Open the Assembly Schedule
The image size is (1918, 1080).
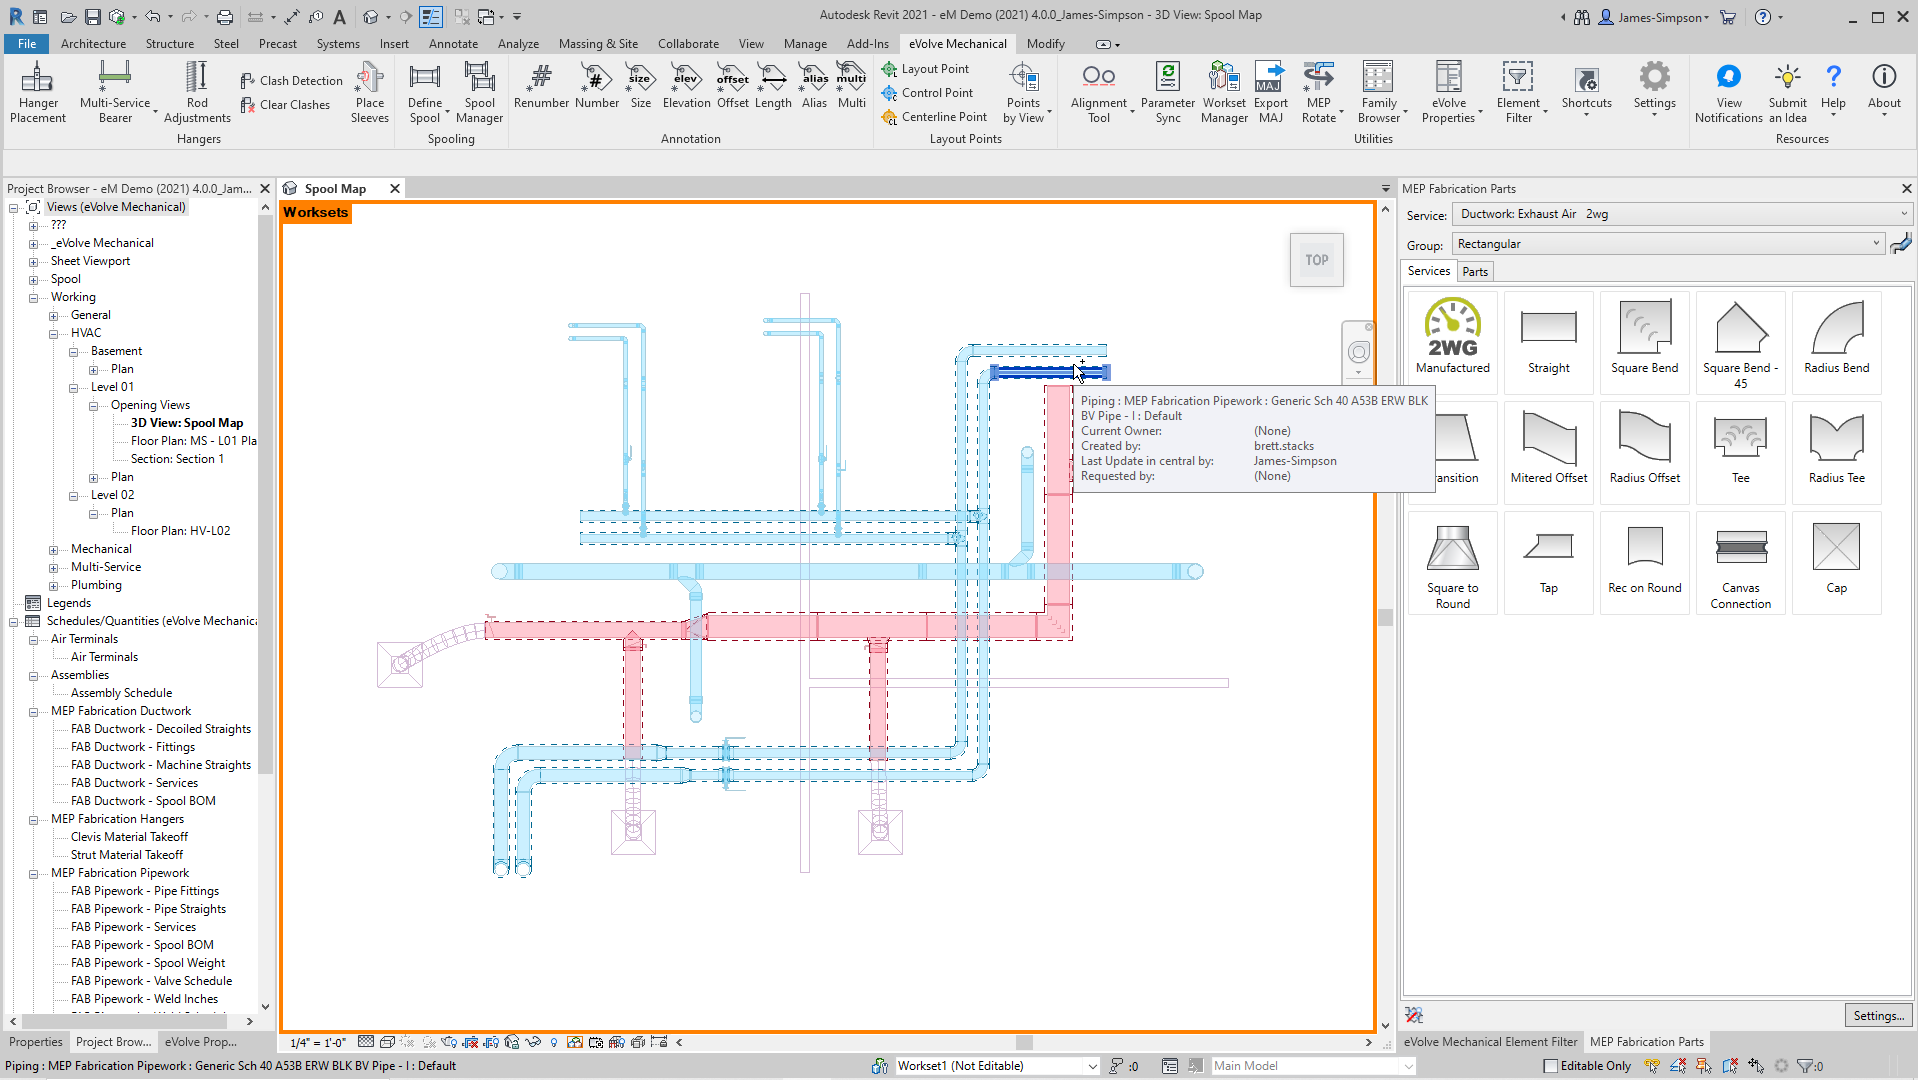pyautogui.click(x=121, y=693)
